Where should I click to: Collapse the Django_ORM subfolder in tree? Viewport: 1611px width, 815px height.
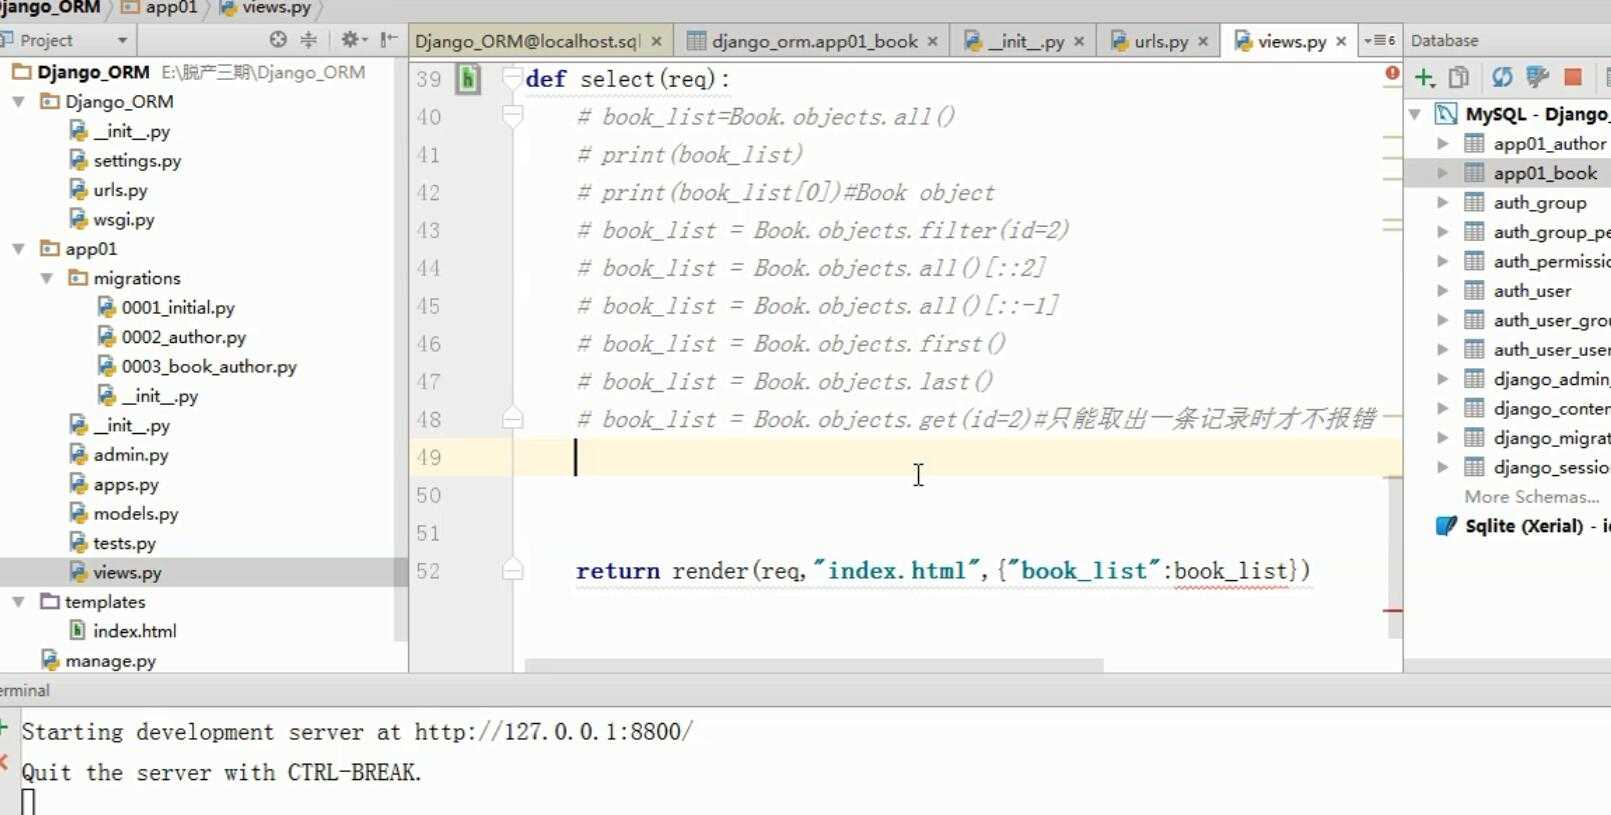coord(18,102)
